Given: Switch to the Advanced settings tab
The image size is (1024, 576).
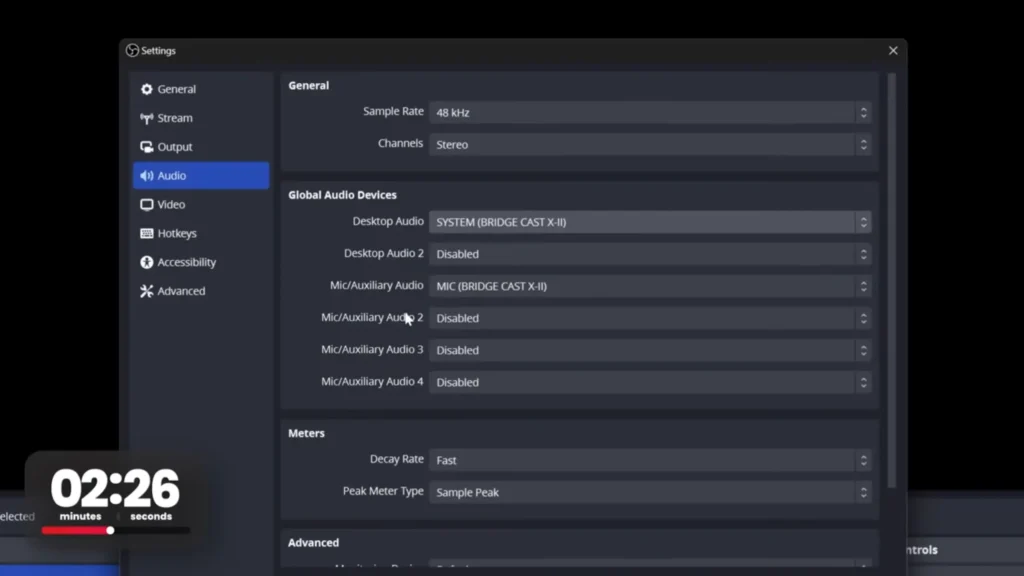Looking at the screenshot, I should [201, 291].
